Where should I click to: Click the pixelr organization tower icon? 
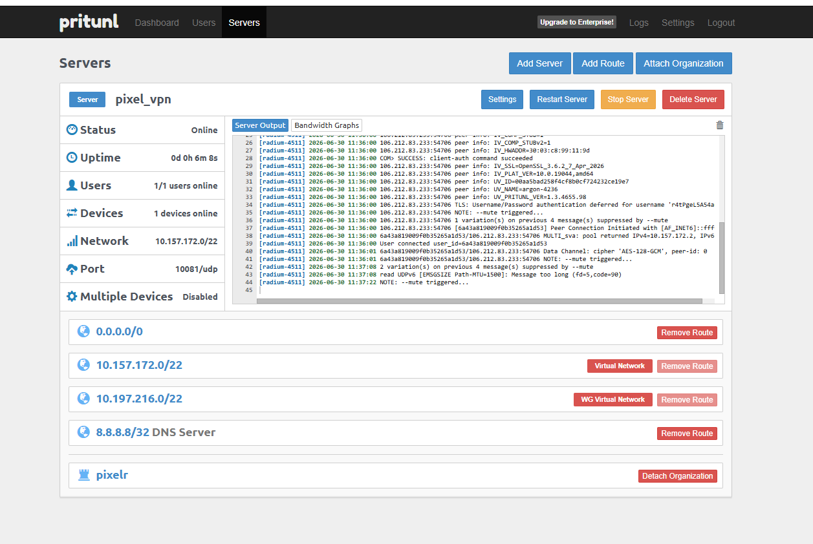pos(83,475)
